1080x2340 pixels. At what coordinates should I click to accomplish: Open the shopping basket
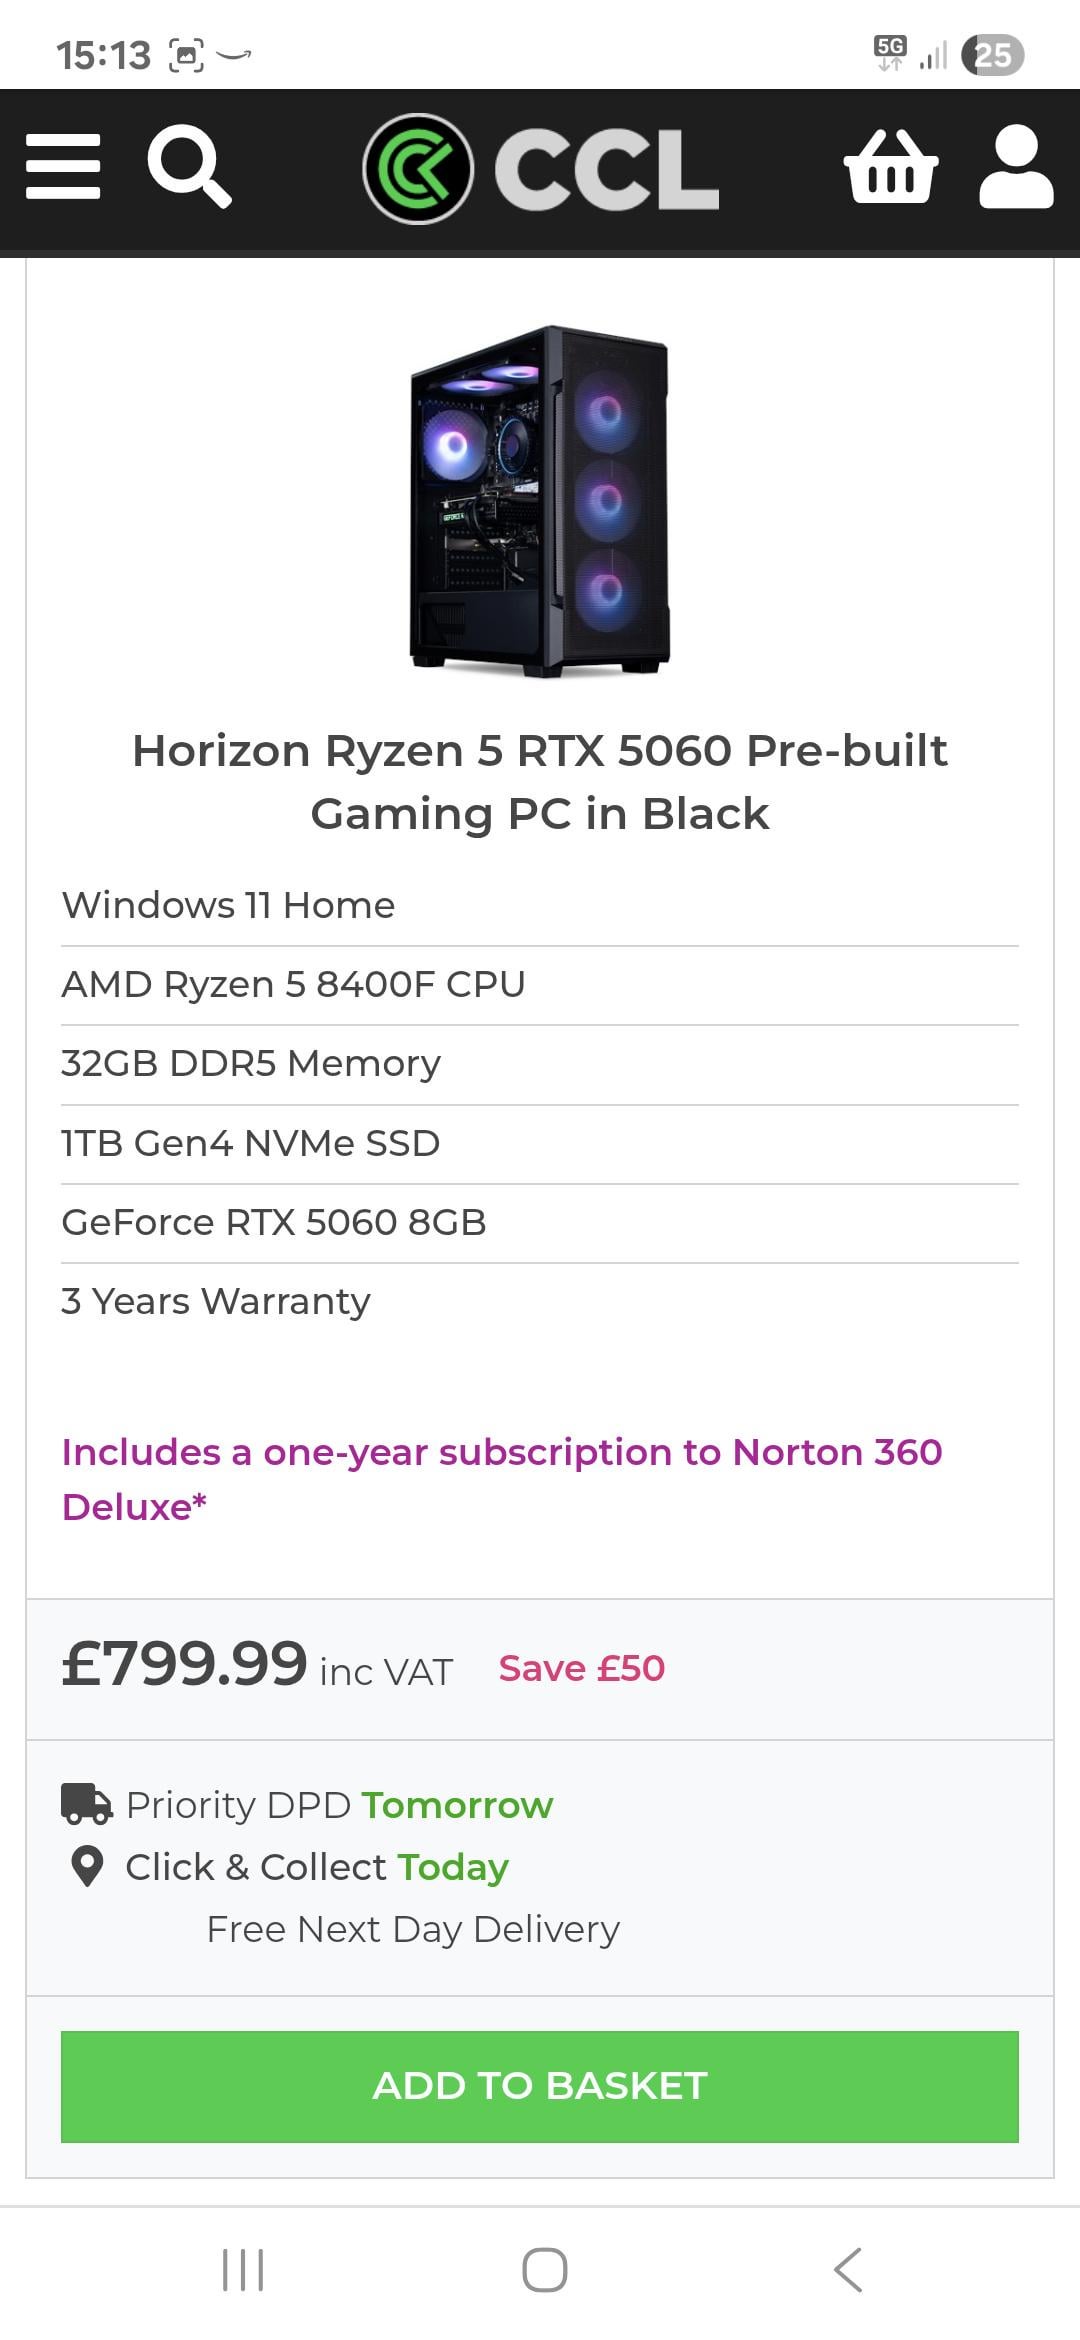[890, 167]
